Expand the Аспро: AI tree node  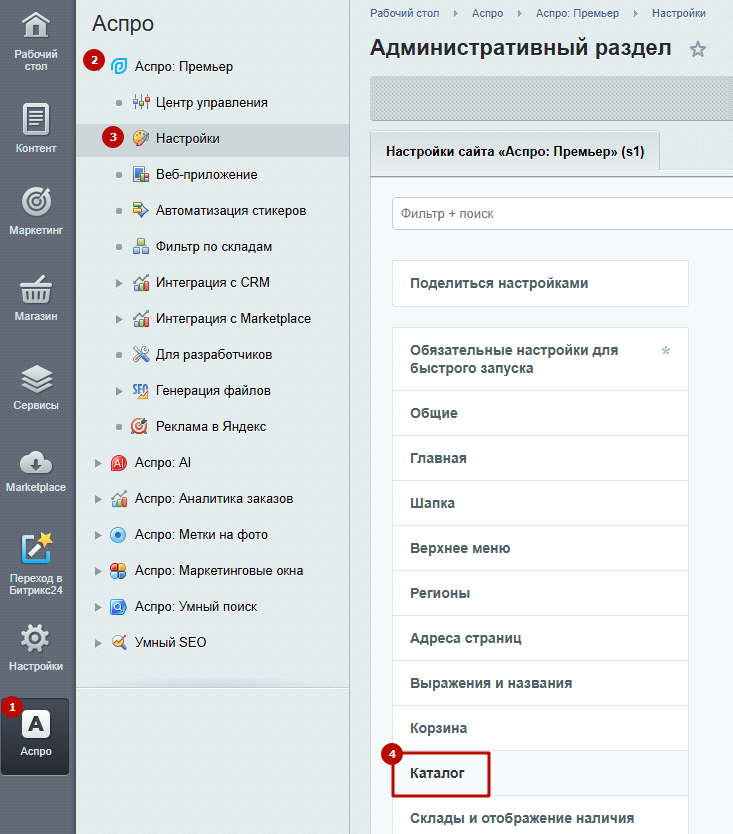click(98, 463)
